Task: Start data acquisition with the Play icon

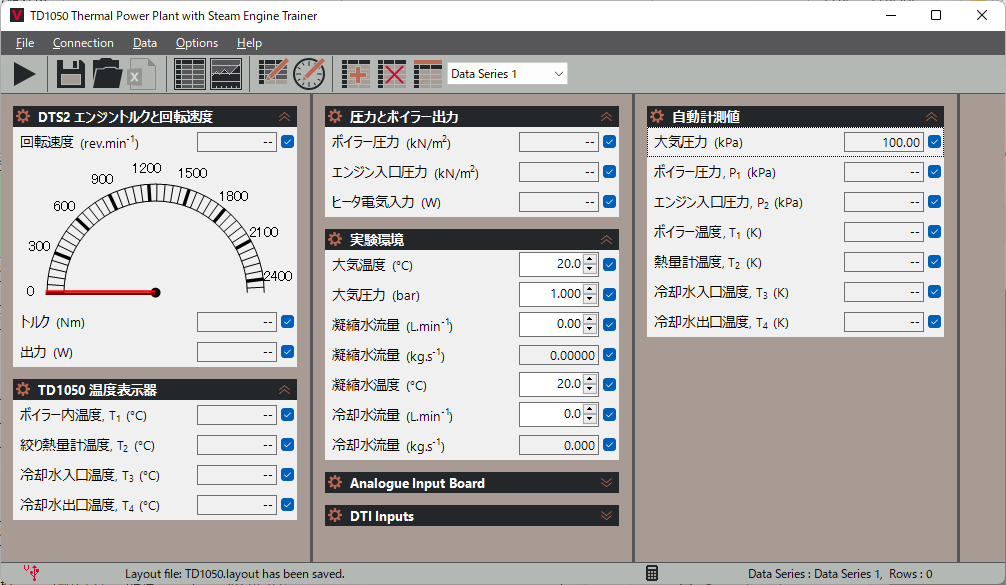Action: (24, 74)
